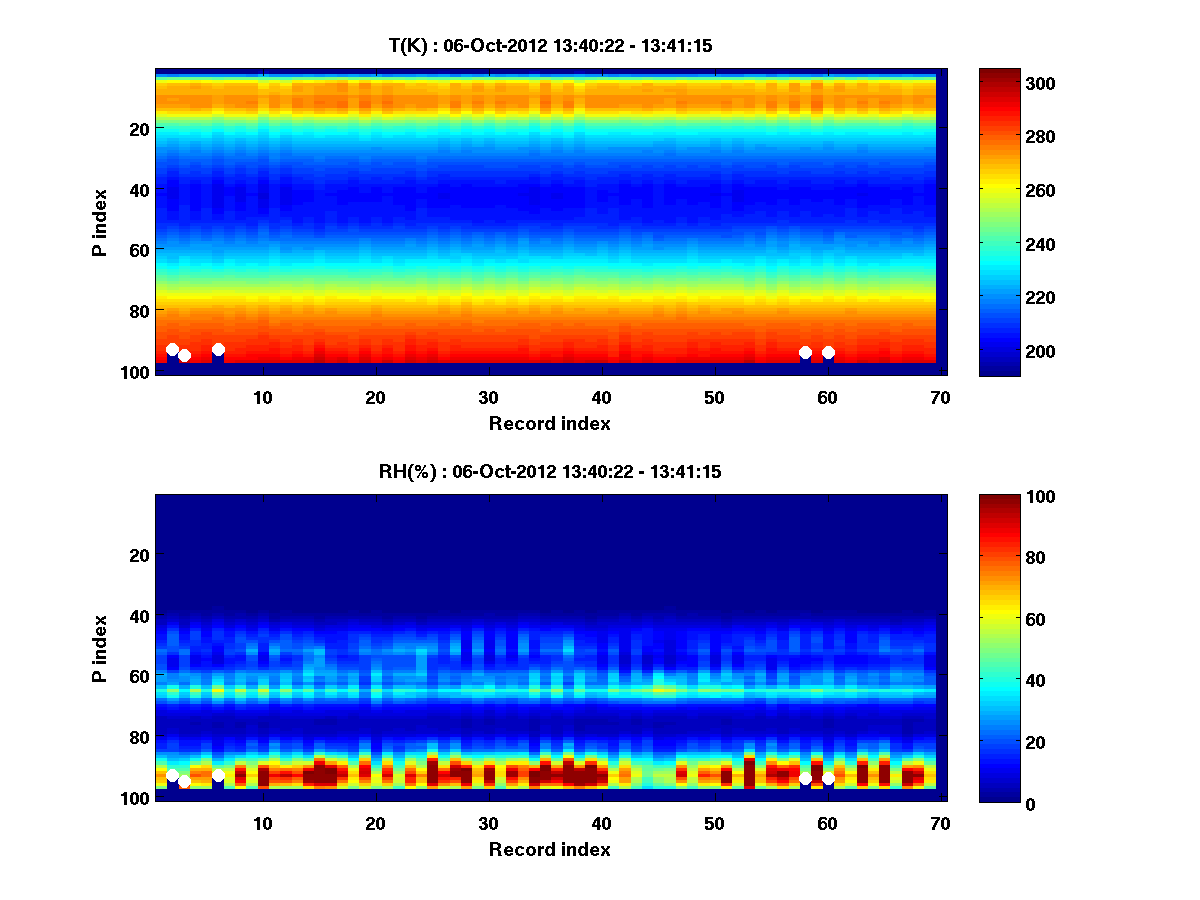Click x-axis tick 70 under the RH plot
Image resolution: width=1200 pixels, height=900 pixels.
939,823
